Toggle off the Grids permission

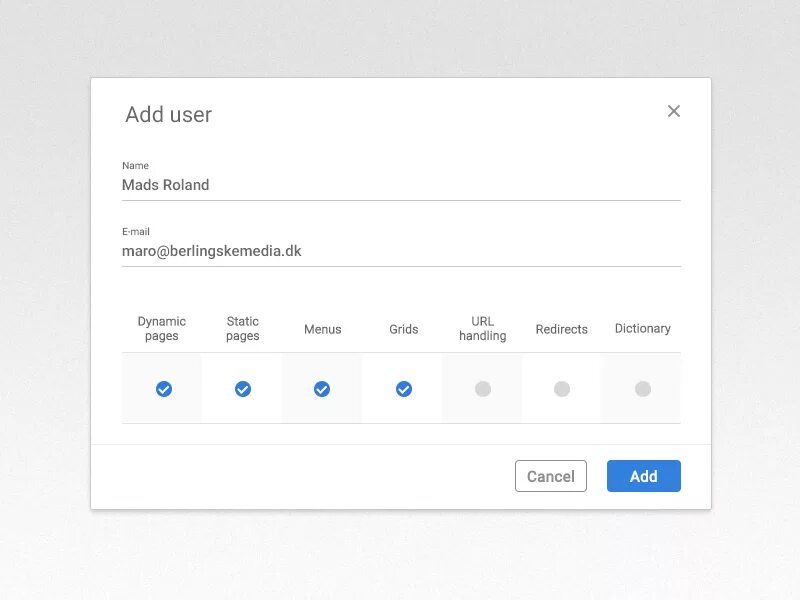404,389
